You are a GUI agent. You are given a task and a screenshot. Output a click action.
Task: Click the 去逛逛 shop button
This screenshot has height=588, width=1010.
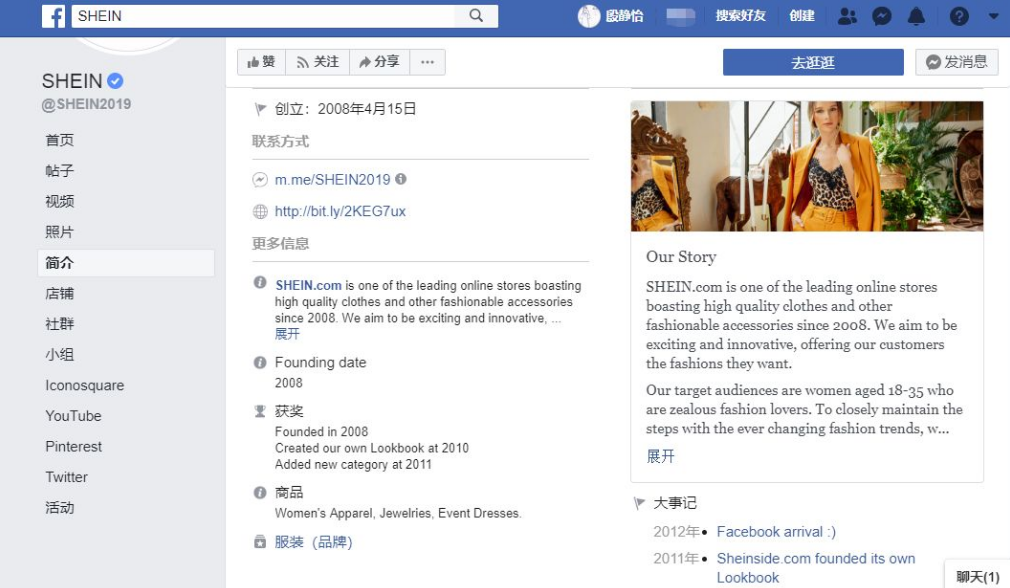tap(813, 62)
